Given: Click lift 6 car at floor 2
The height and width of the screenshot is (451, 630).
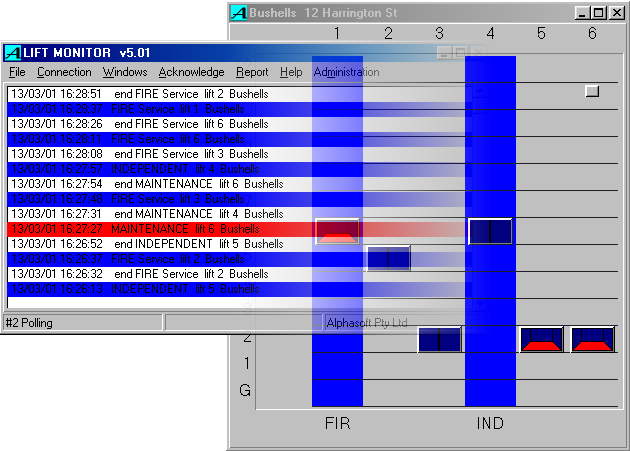Looking at the screenshot, I should point(592,339).
